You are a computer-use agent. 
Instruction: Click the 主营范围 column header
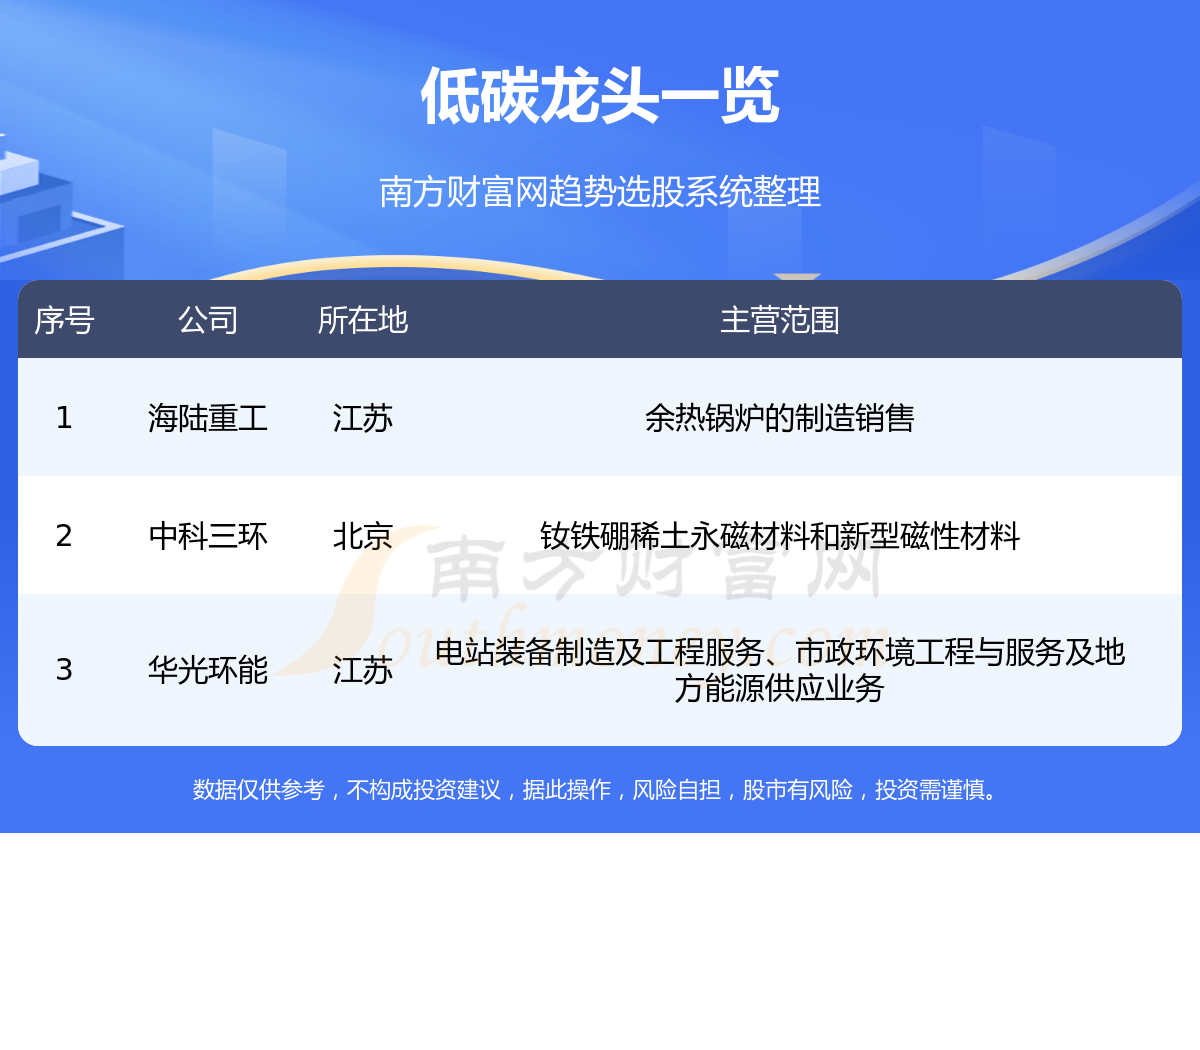pyautogui.click(x=780, y=320)
